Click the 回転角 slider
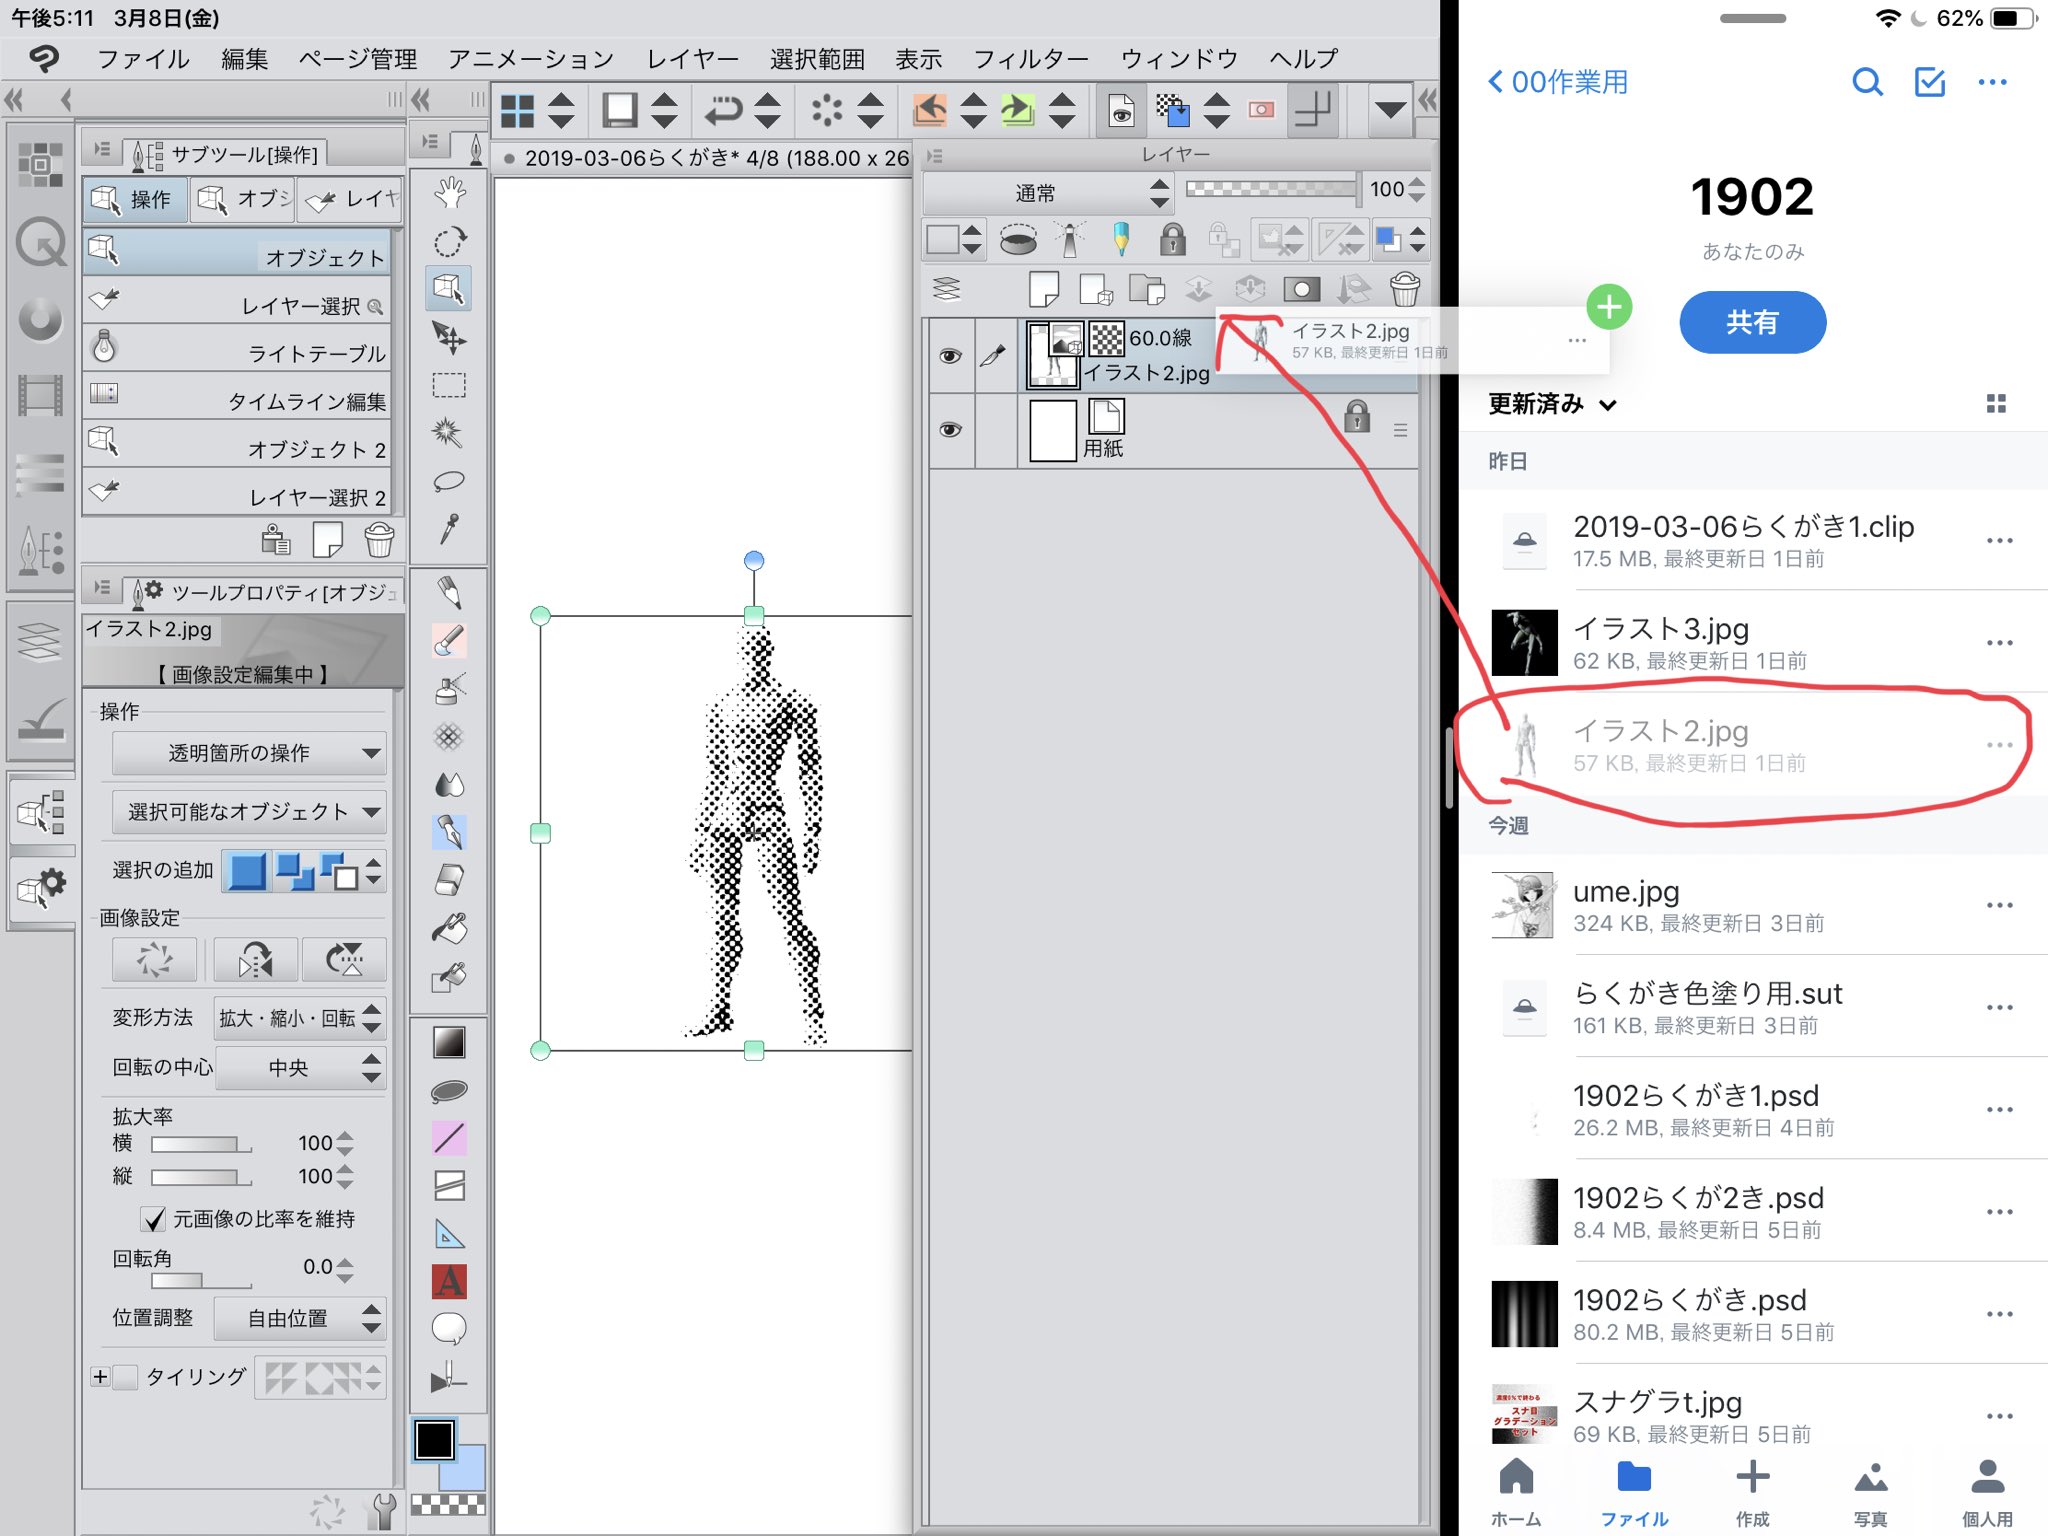The image size is (2048, 1536). point(200,1281)
